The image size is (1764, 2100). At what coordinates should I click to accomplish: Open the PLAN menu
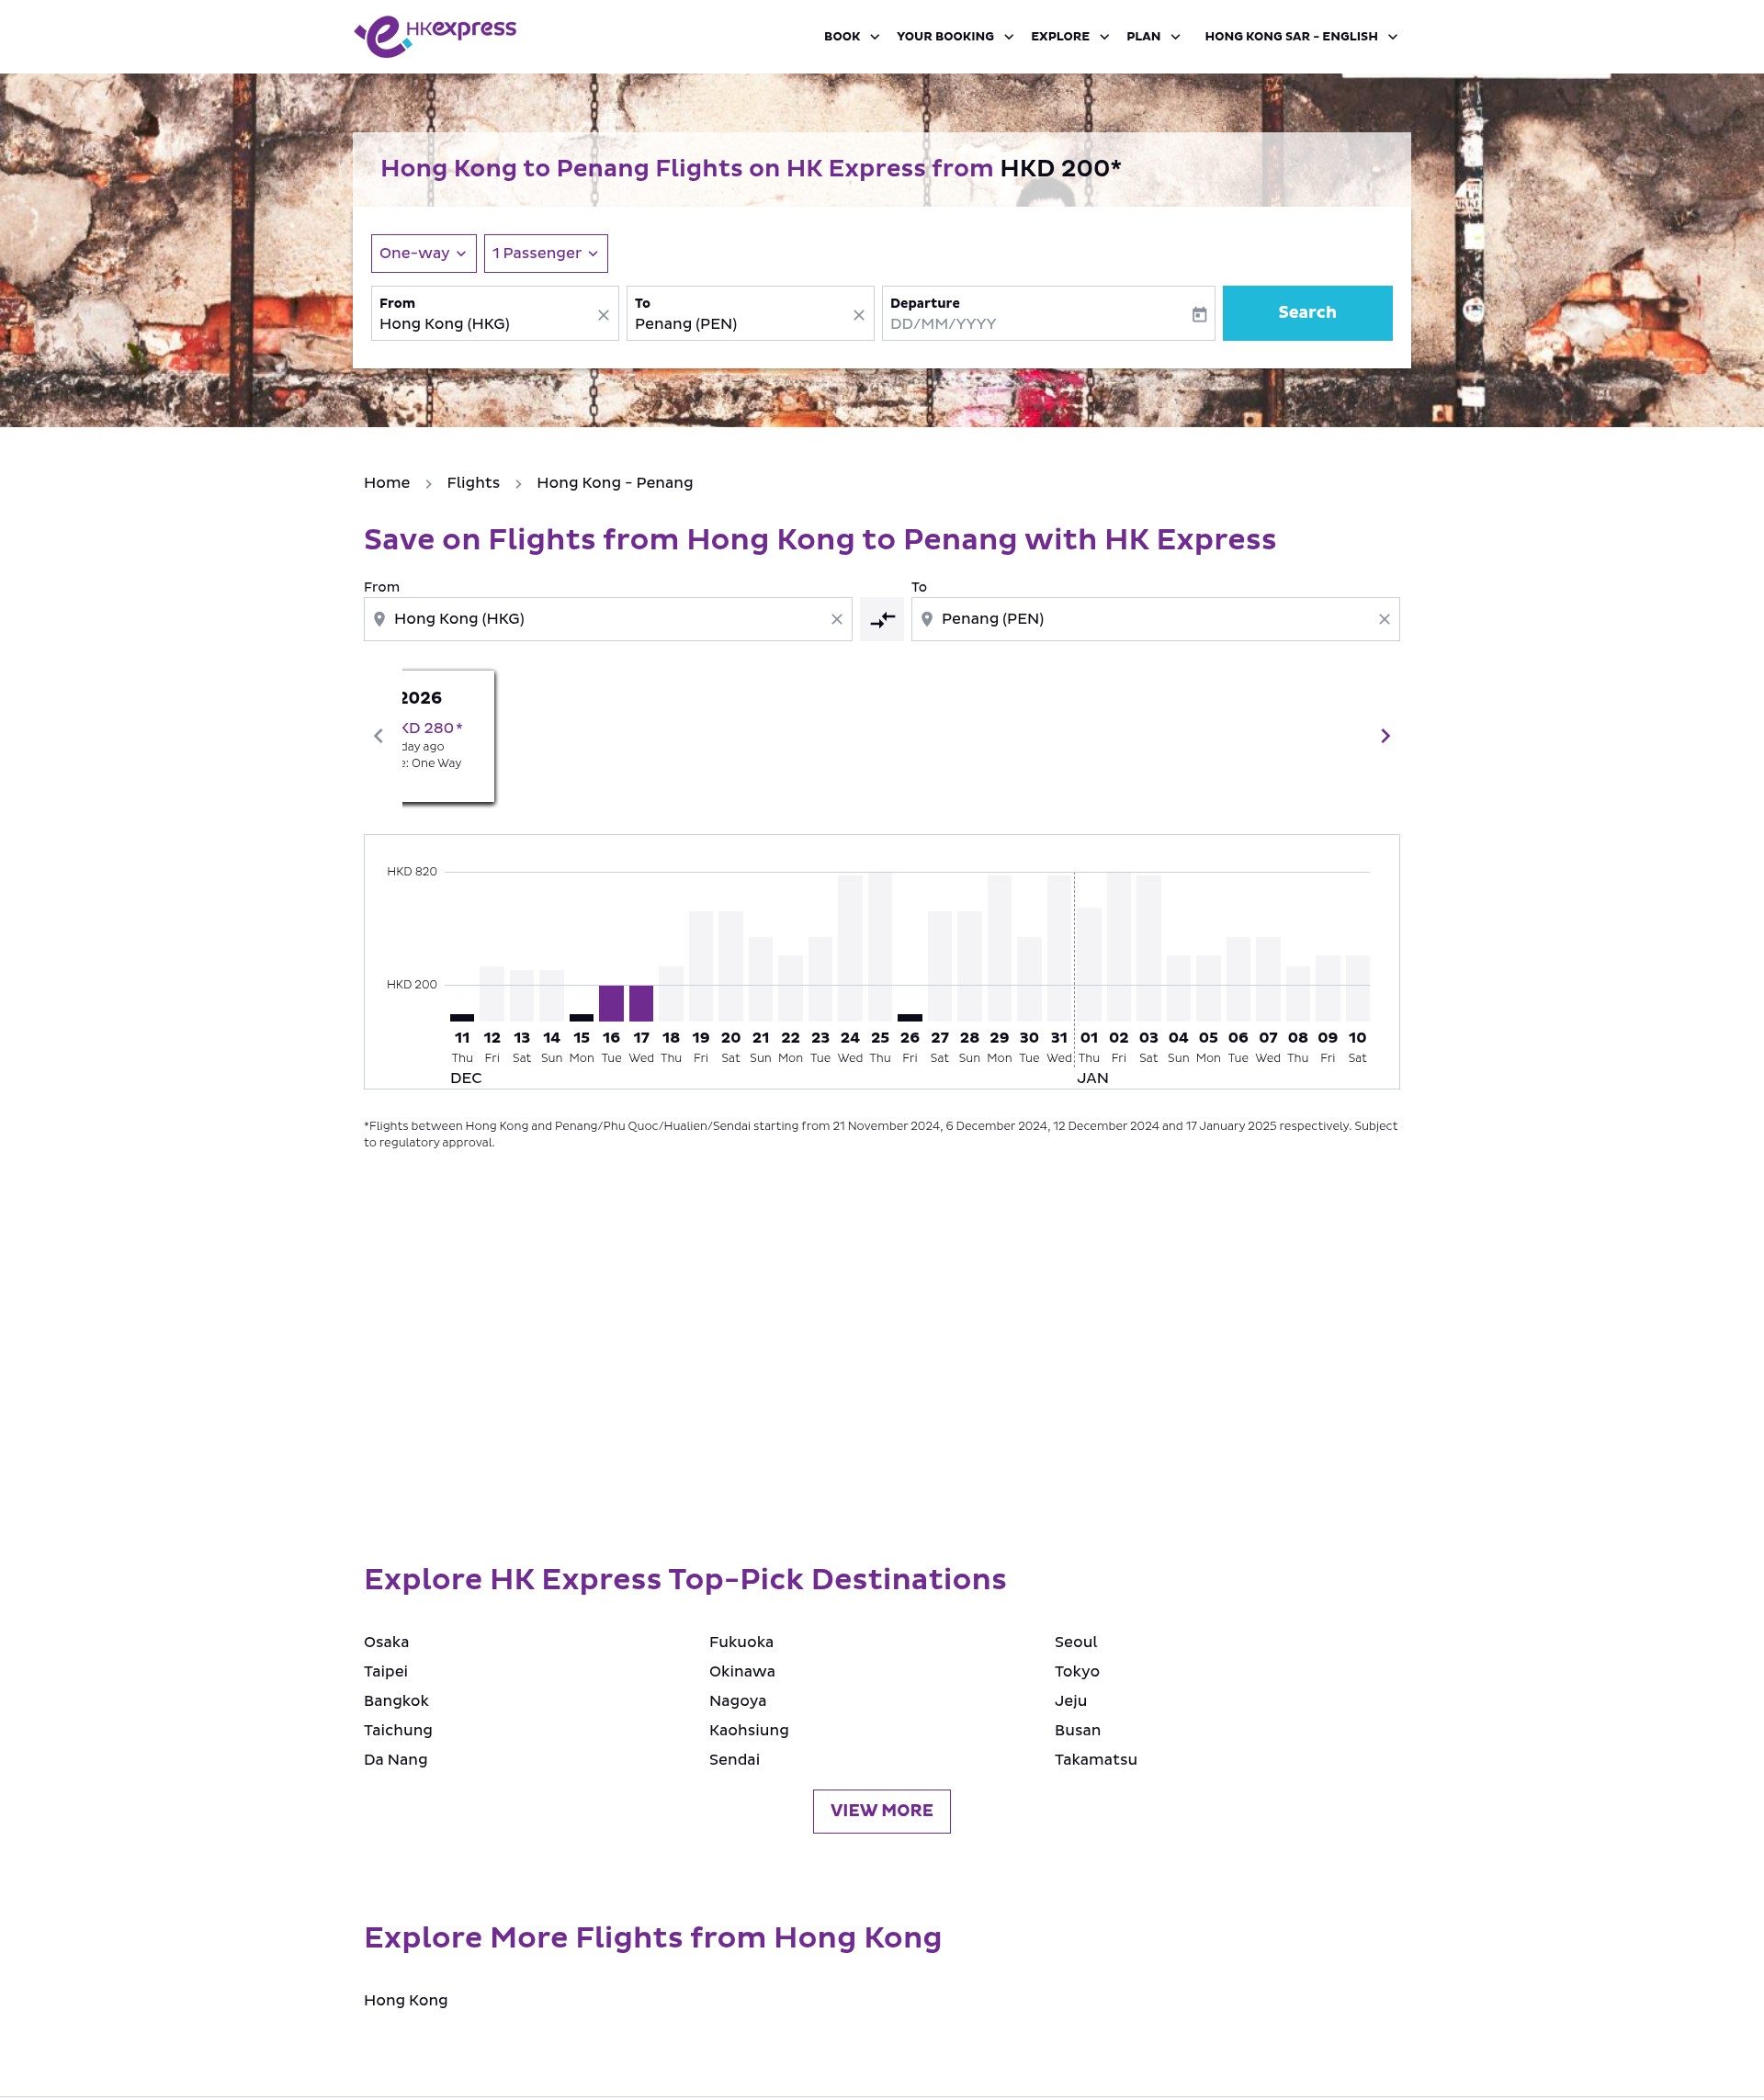coord(1153,36)
